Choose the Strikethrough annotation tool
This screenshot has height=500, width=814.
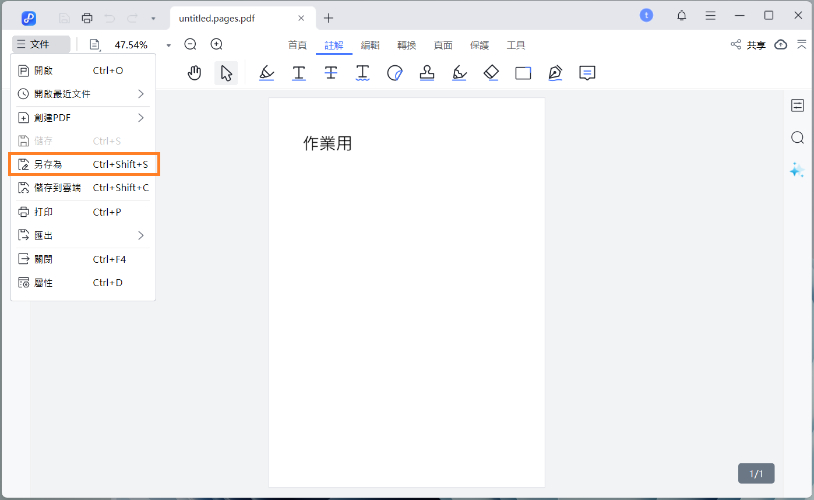[x=331, y=73]
